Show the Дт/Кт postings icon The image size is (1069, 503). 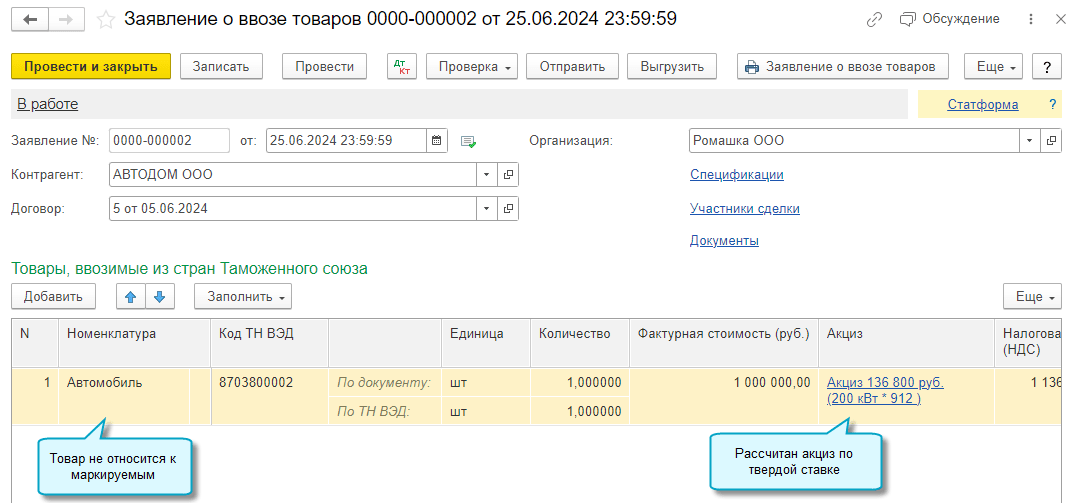(404, 67)
